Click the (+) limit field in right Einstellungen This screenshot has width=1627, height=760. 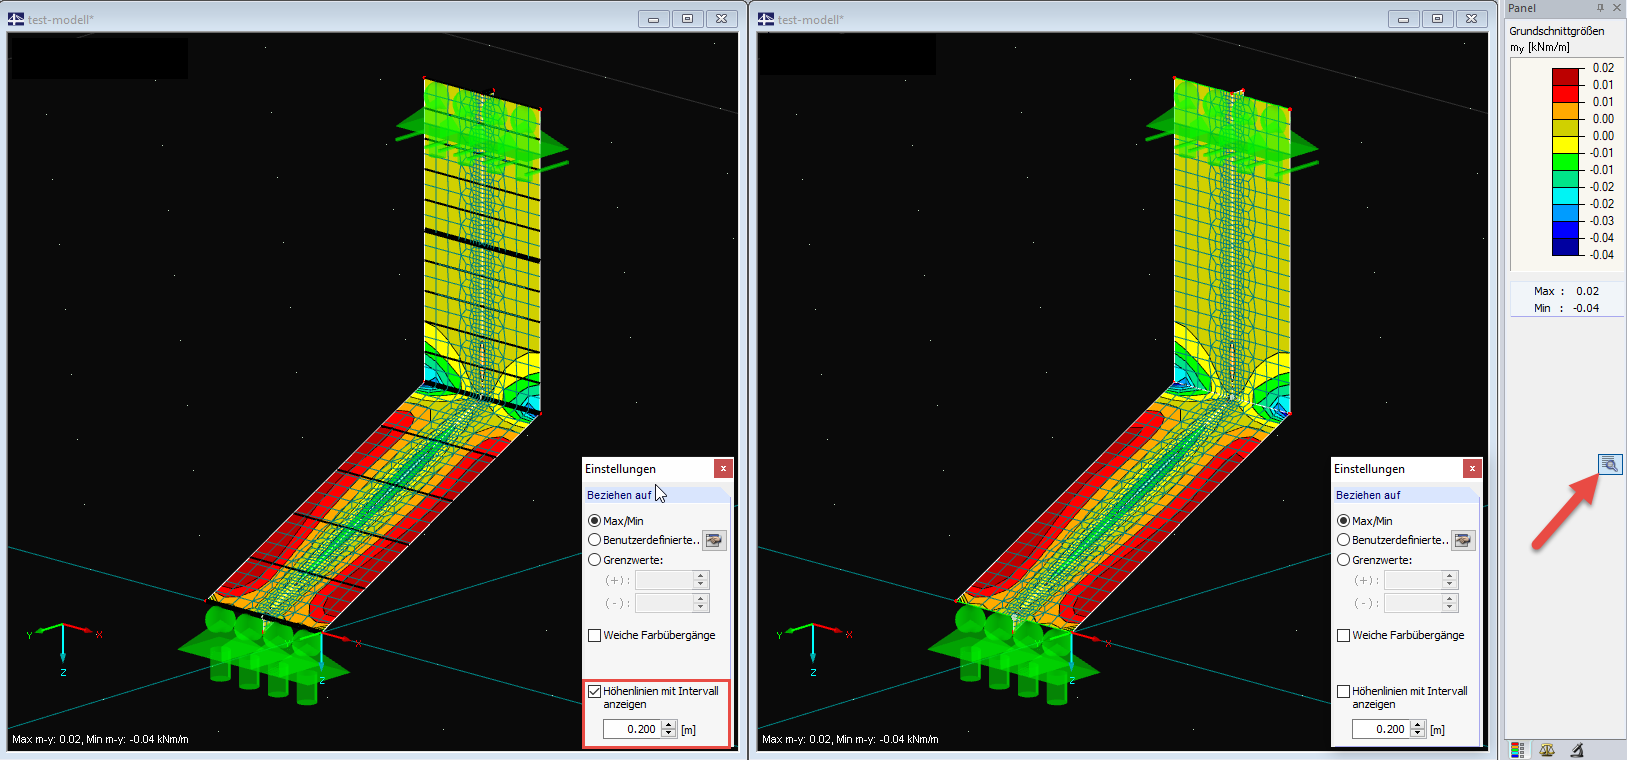click(x=1413, y=580)
